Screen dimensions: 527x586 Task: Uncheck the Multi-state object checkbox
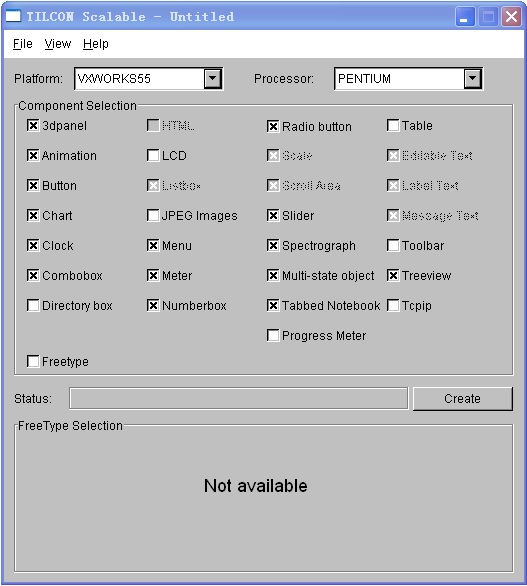click(273, 275)
